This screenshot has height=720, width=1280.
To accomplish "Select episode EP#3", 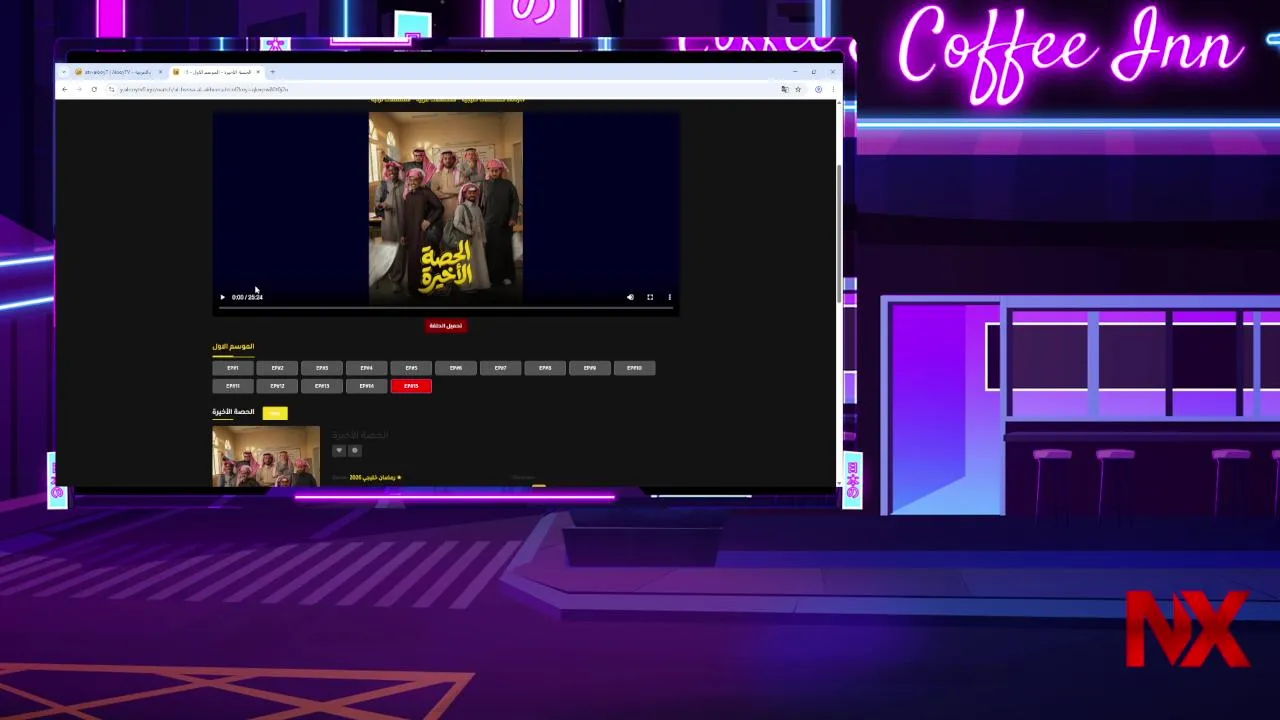I will tap(322, 368).
